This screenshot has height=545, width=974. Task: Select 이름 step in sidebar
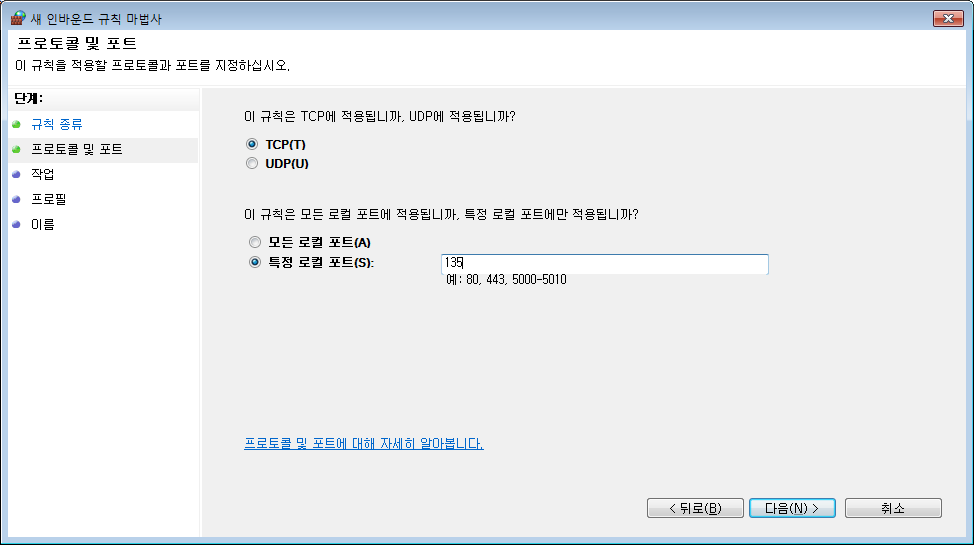click(x=43, y=224)
